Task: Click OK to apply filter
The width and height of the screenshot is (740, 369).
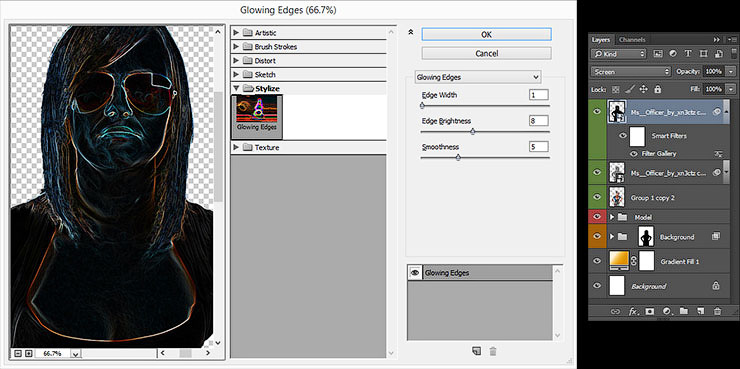Action: point(486,34)
